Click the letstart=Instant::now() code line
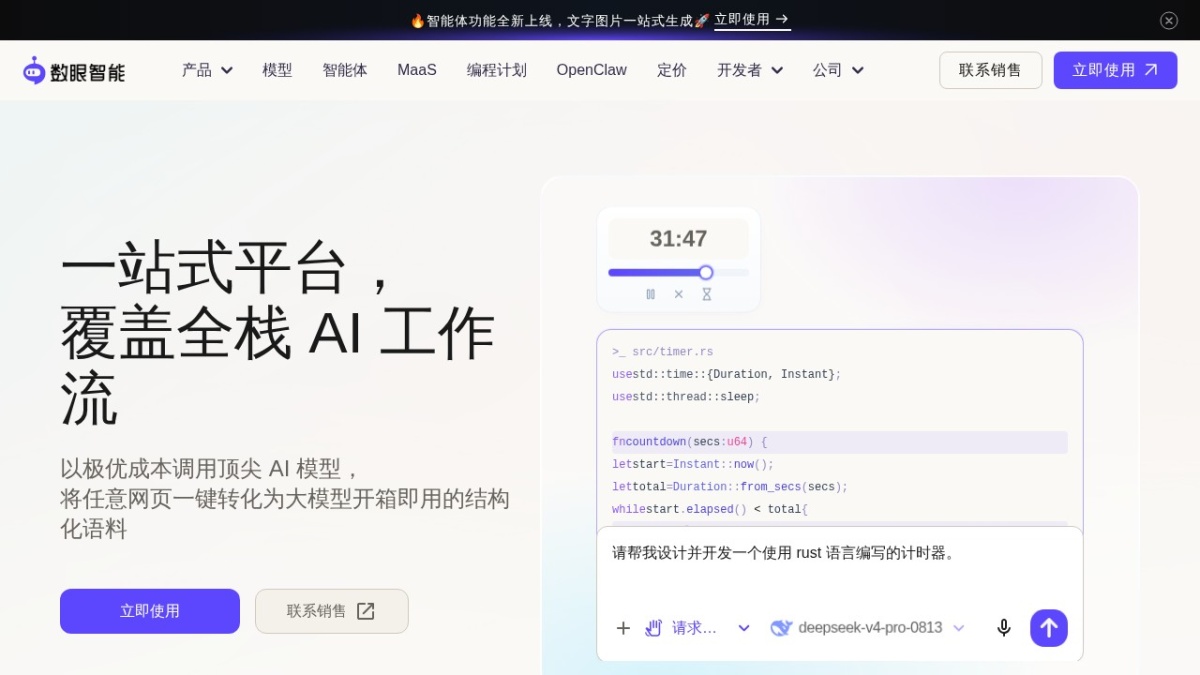The height and width of the screenshot is (675, 1200). 693,464
